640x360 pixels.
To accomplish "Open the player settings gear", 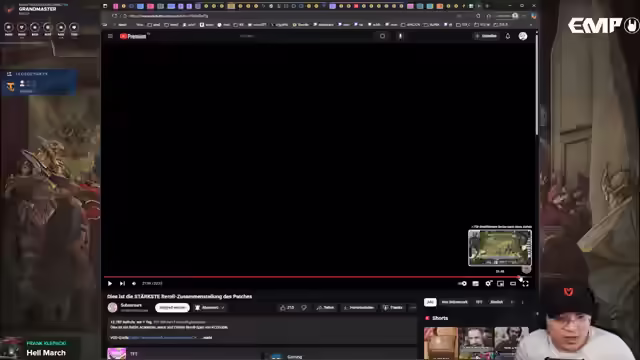I will click(x=488, y=283).
